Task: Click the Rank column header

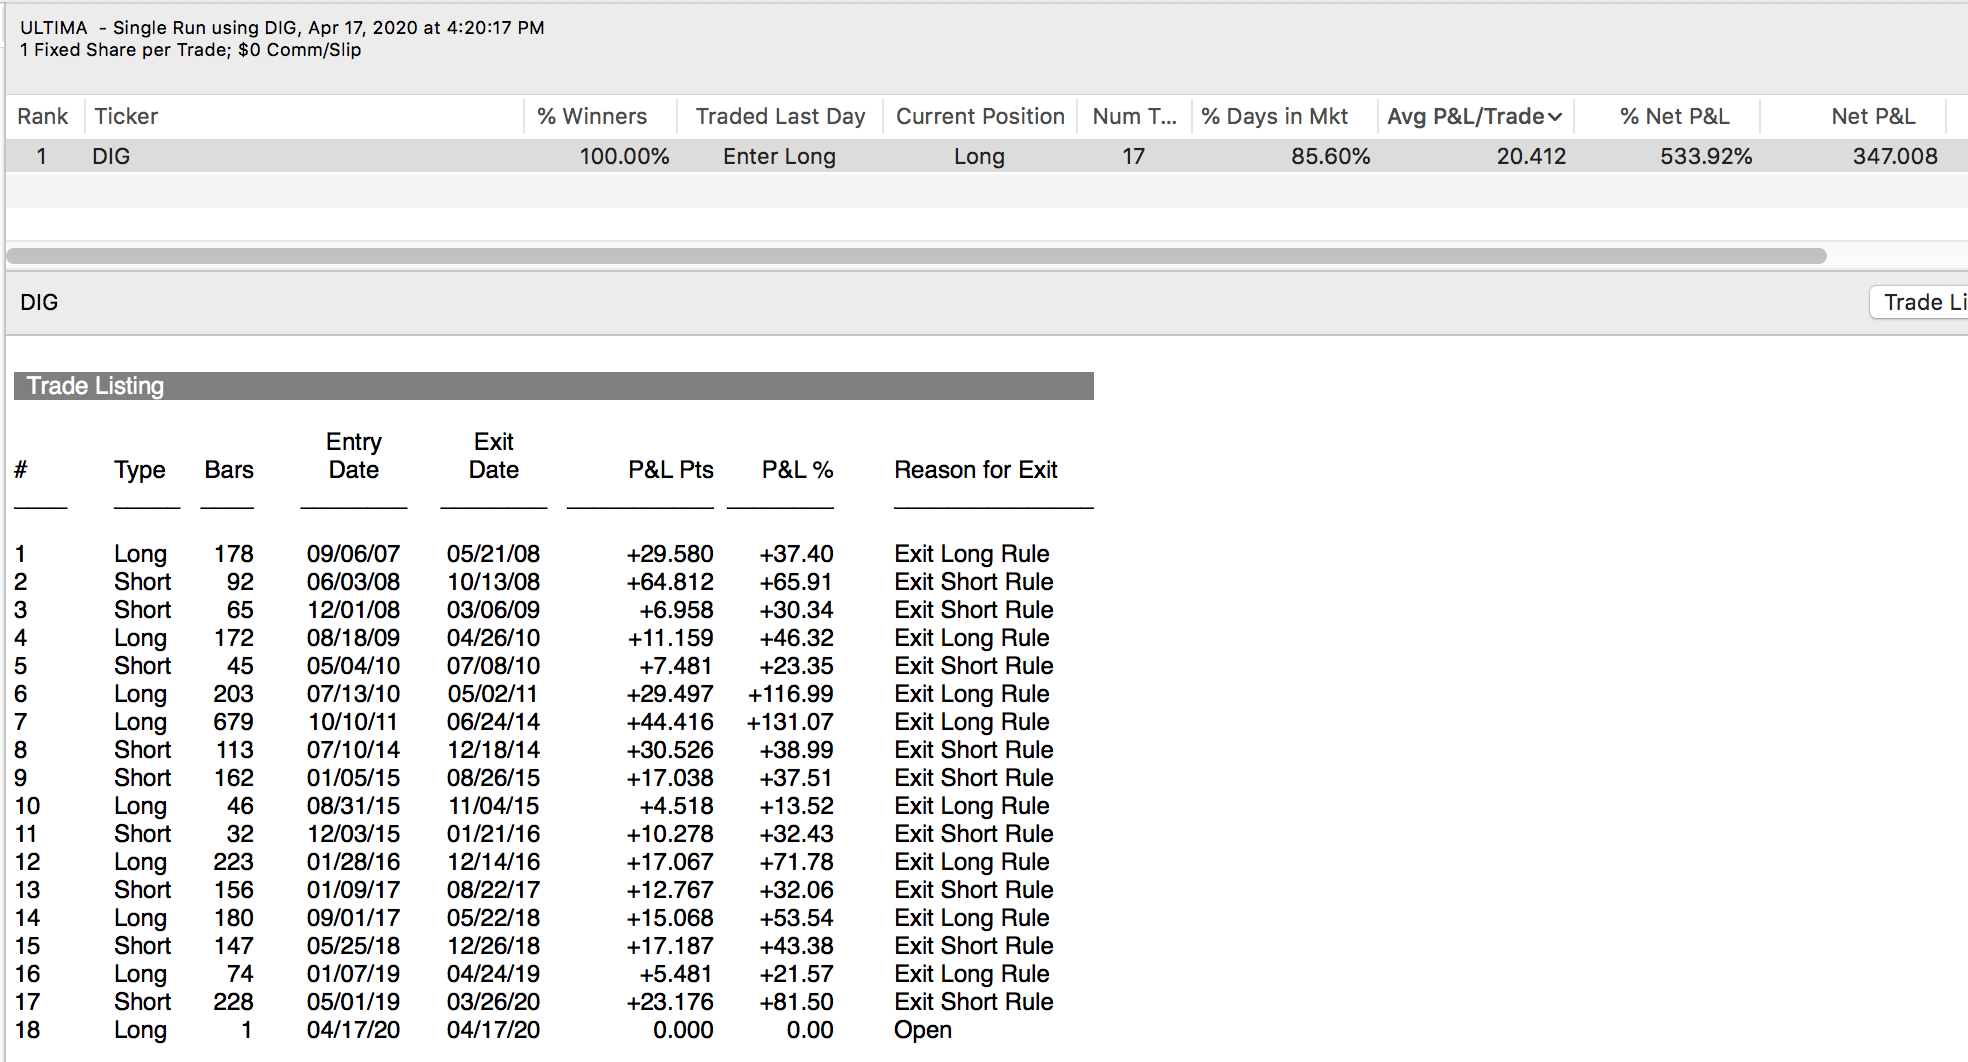Action: 43,117
